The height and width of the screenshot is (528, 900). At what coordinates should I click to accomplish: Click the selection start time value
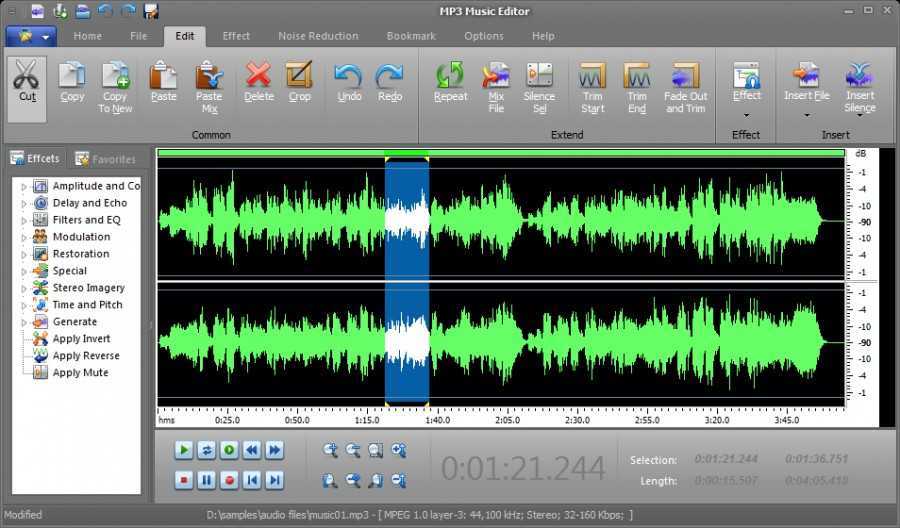[726, 459]
